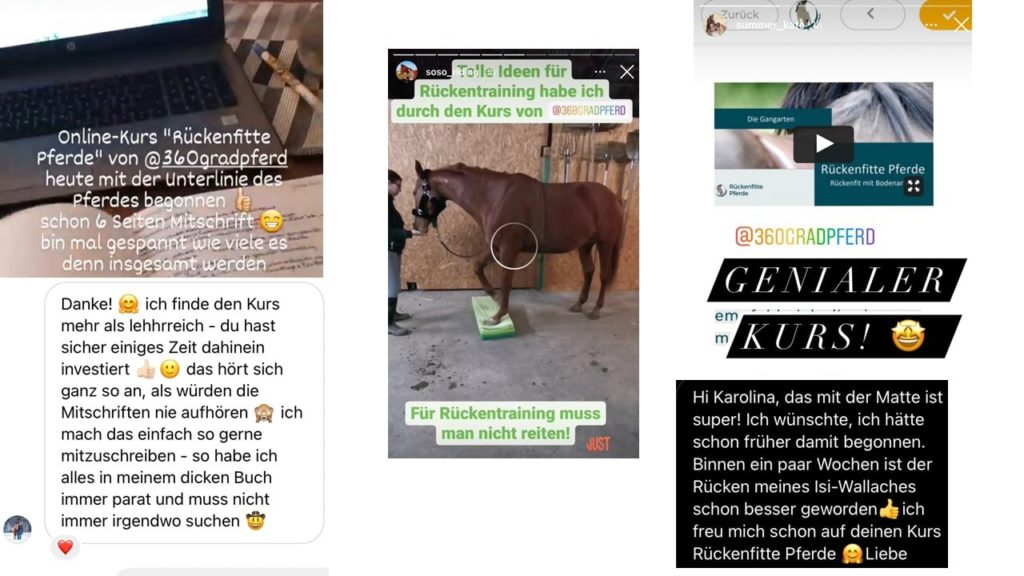Viewport: 1024px width, 576px height.
Task: Open the sender's avatar beside chat message
Action: 17,528
